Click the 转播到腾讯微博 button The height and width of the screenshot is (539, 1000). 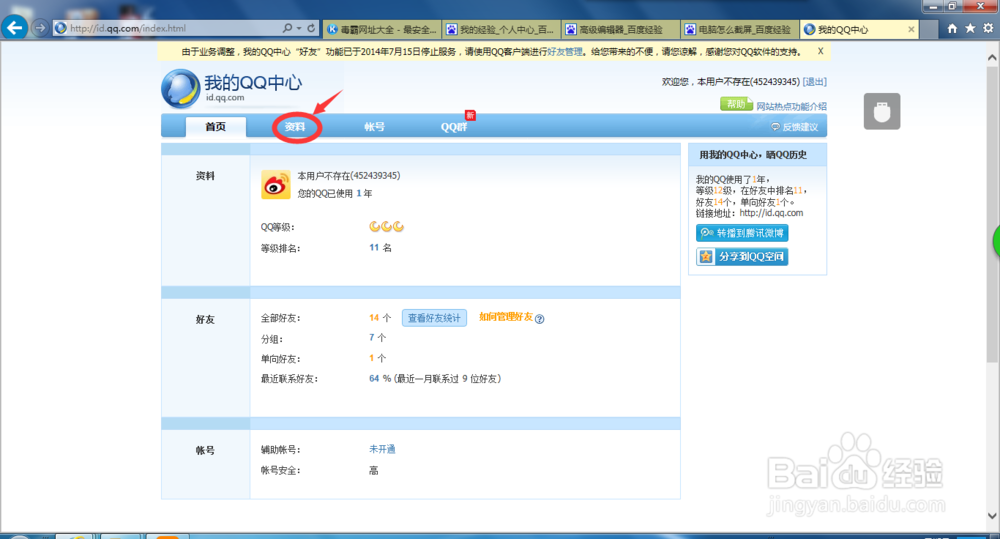point(742,233)
